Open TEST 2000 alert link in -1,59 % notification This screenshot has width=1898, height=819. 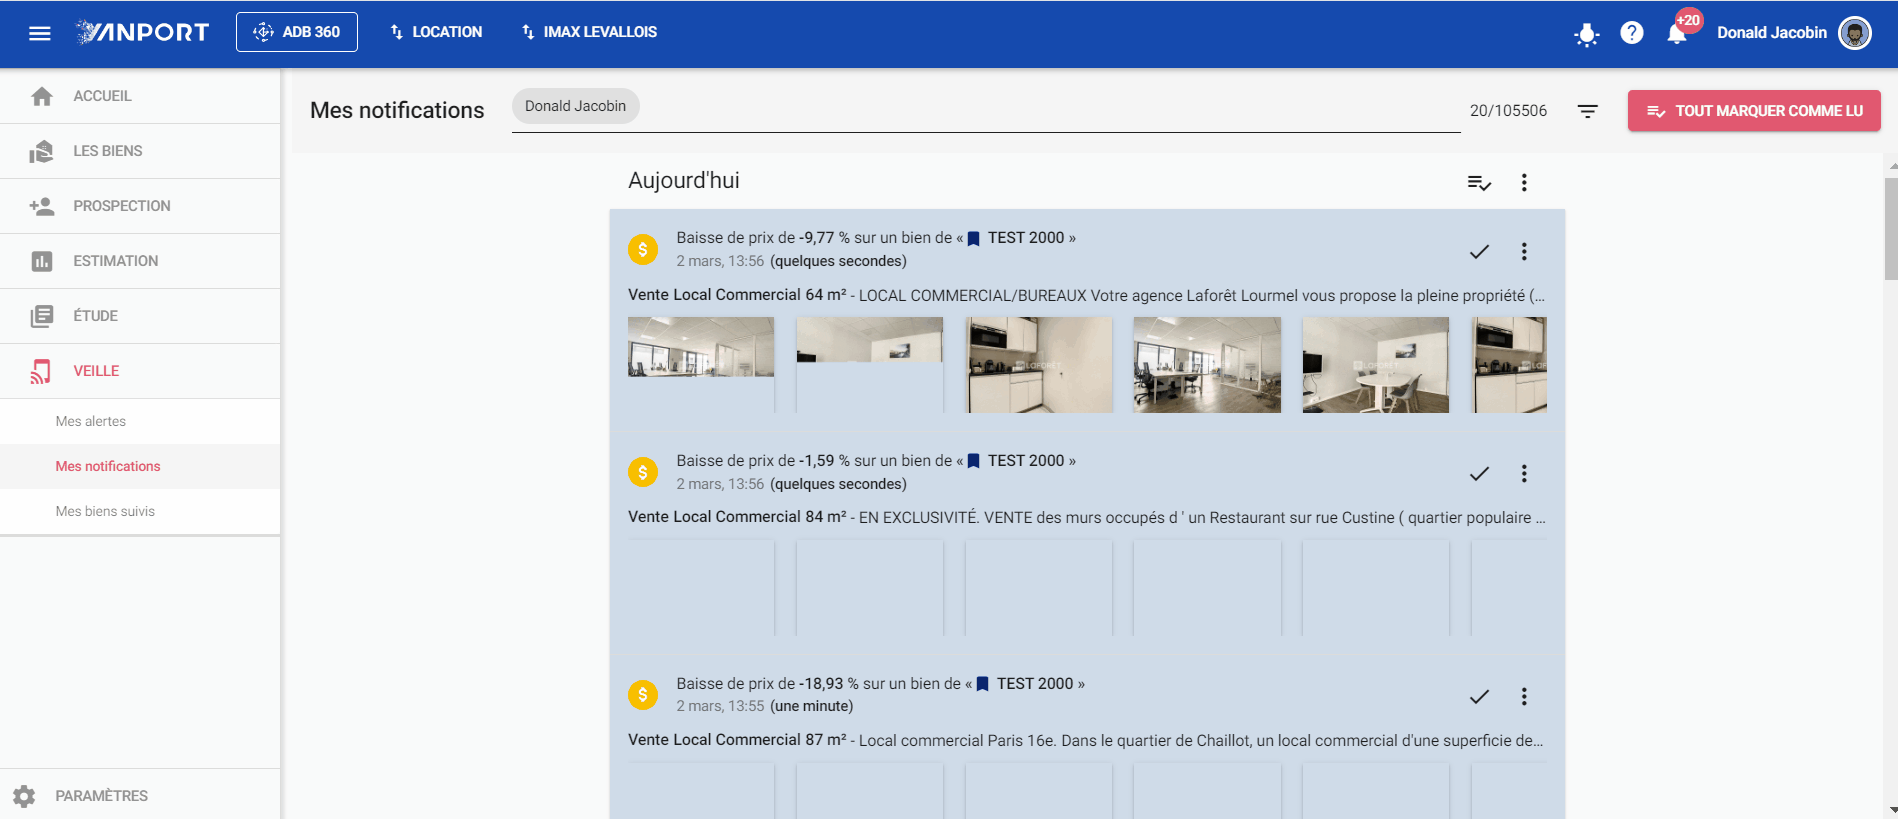[x=1016, y=461]
